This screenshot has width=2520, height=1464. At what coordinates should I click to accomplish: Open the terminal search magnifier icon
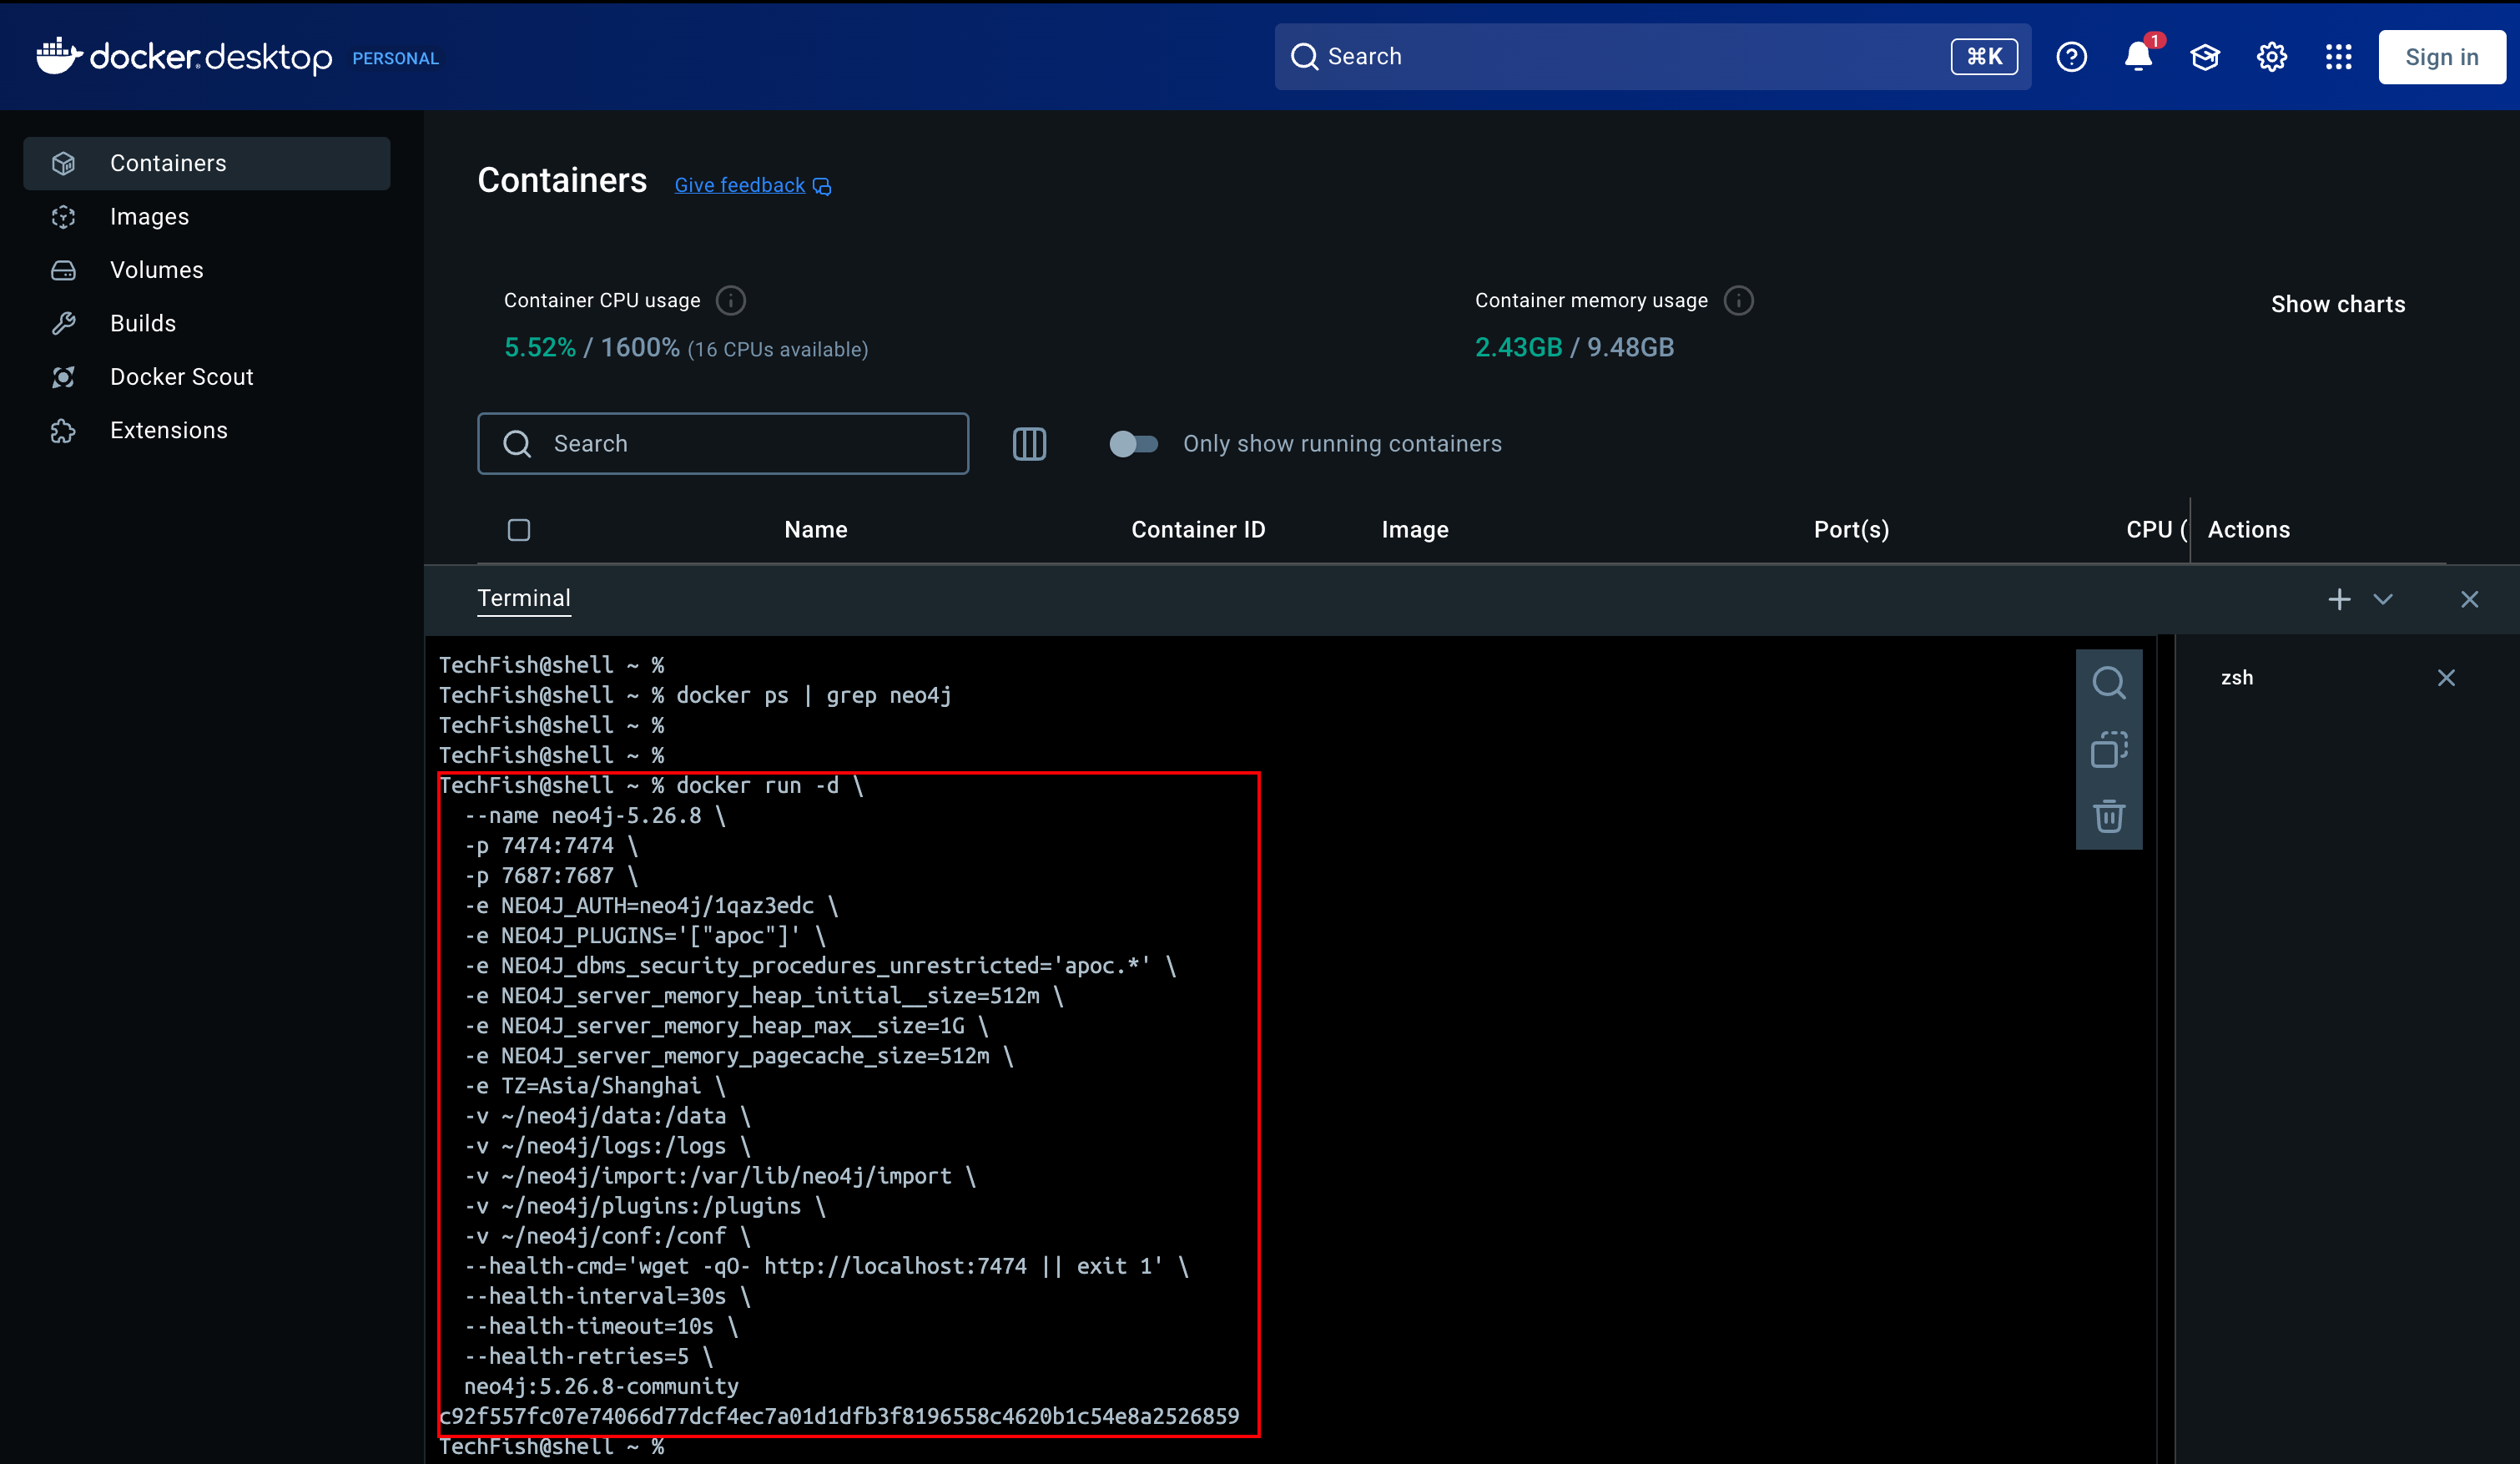pyautogui.click(x=2109, y=683)
